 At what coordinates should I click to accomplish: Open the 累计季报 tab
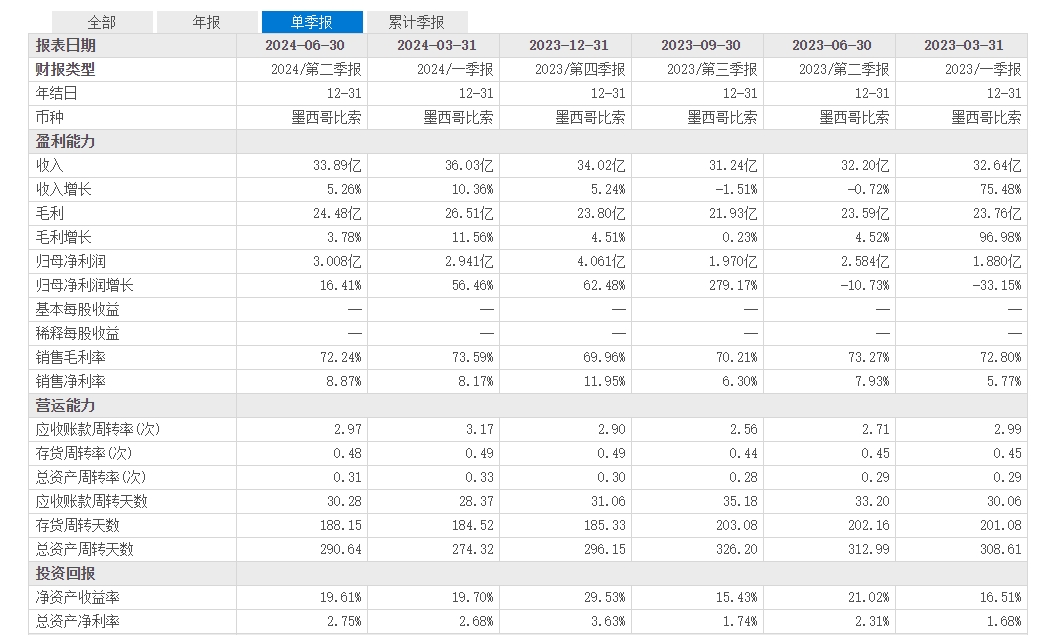417,22
